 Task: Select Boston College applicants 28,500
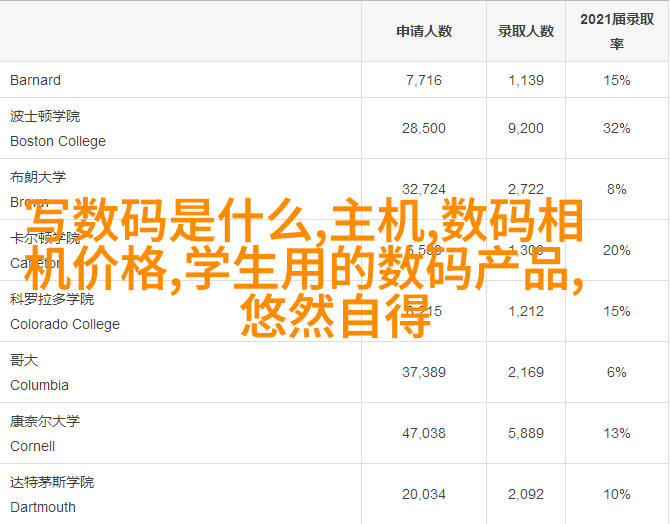pos(424,128)
